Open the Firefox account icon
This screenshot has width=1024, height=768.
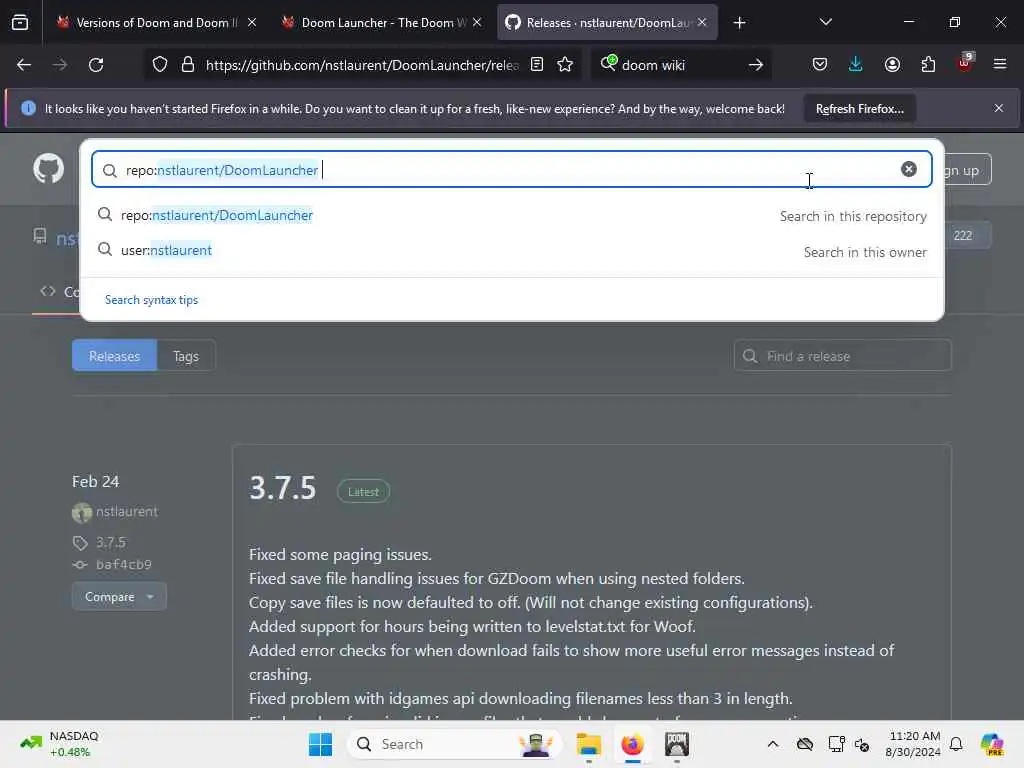892,65
